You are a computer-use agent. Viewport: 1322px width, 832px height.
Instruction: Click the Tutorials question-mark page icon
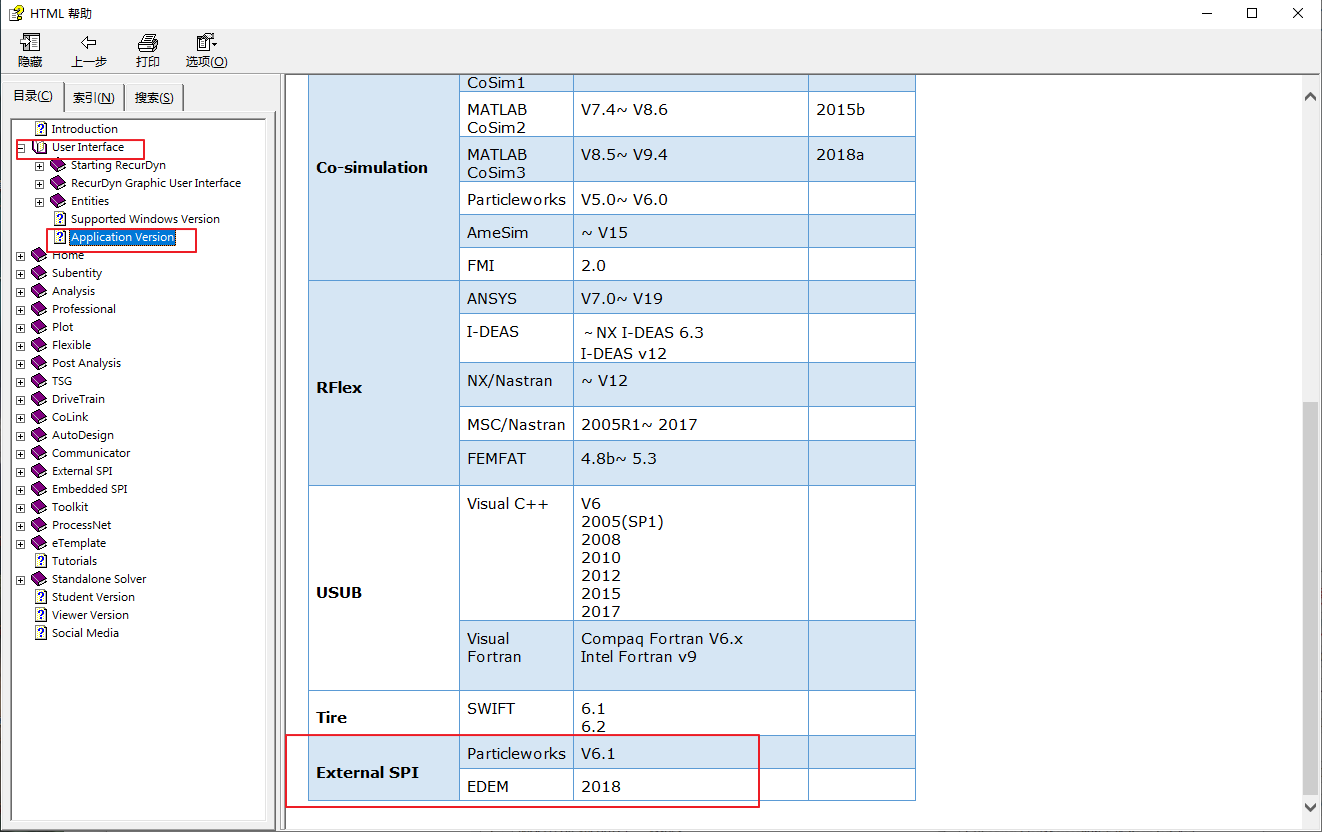41,561
